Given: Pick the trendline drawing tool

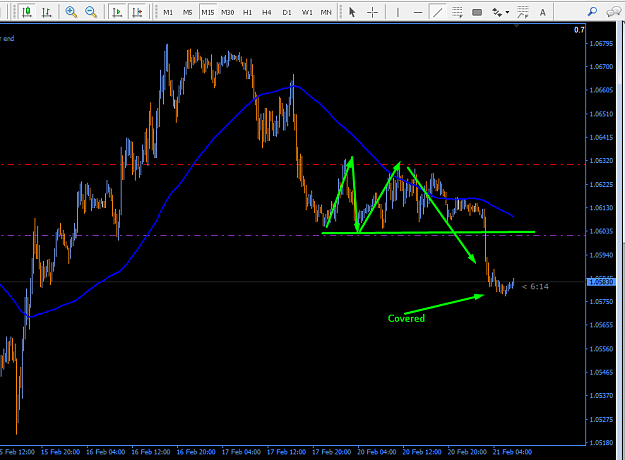Looking at the screenshot, I should click(437, 12).
